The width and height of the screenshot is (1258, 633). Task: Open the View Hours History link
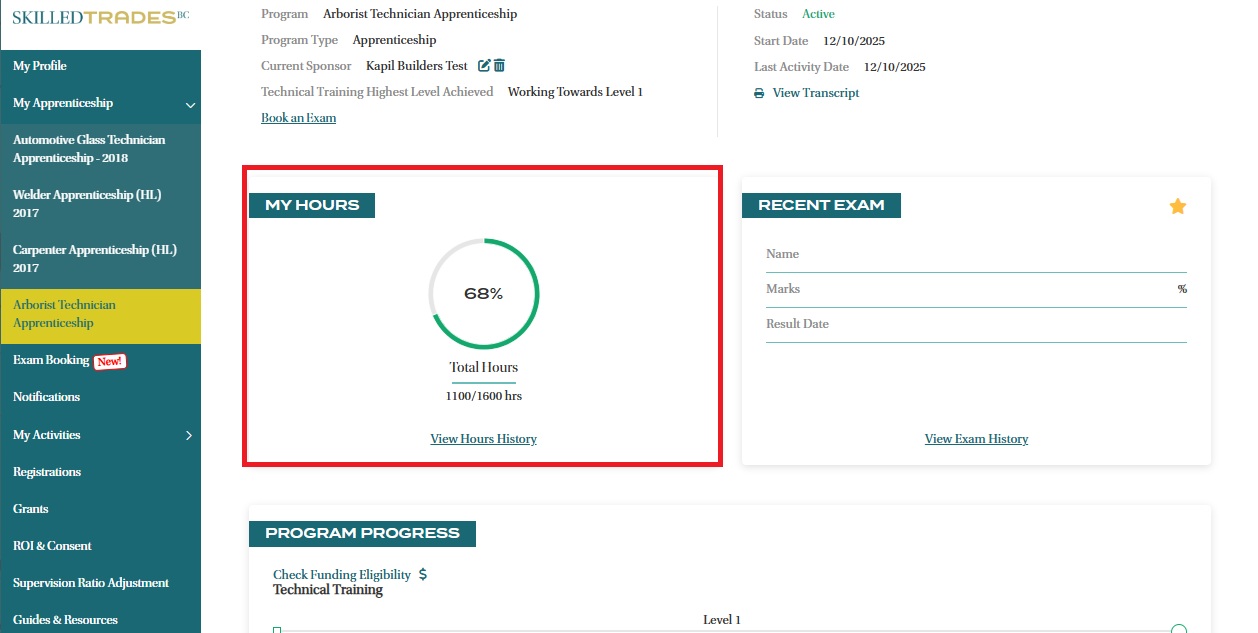483,439
